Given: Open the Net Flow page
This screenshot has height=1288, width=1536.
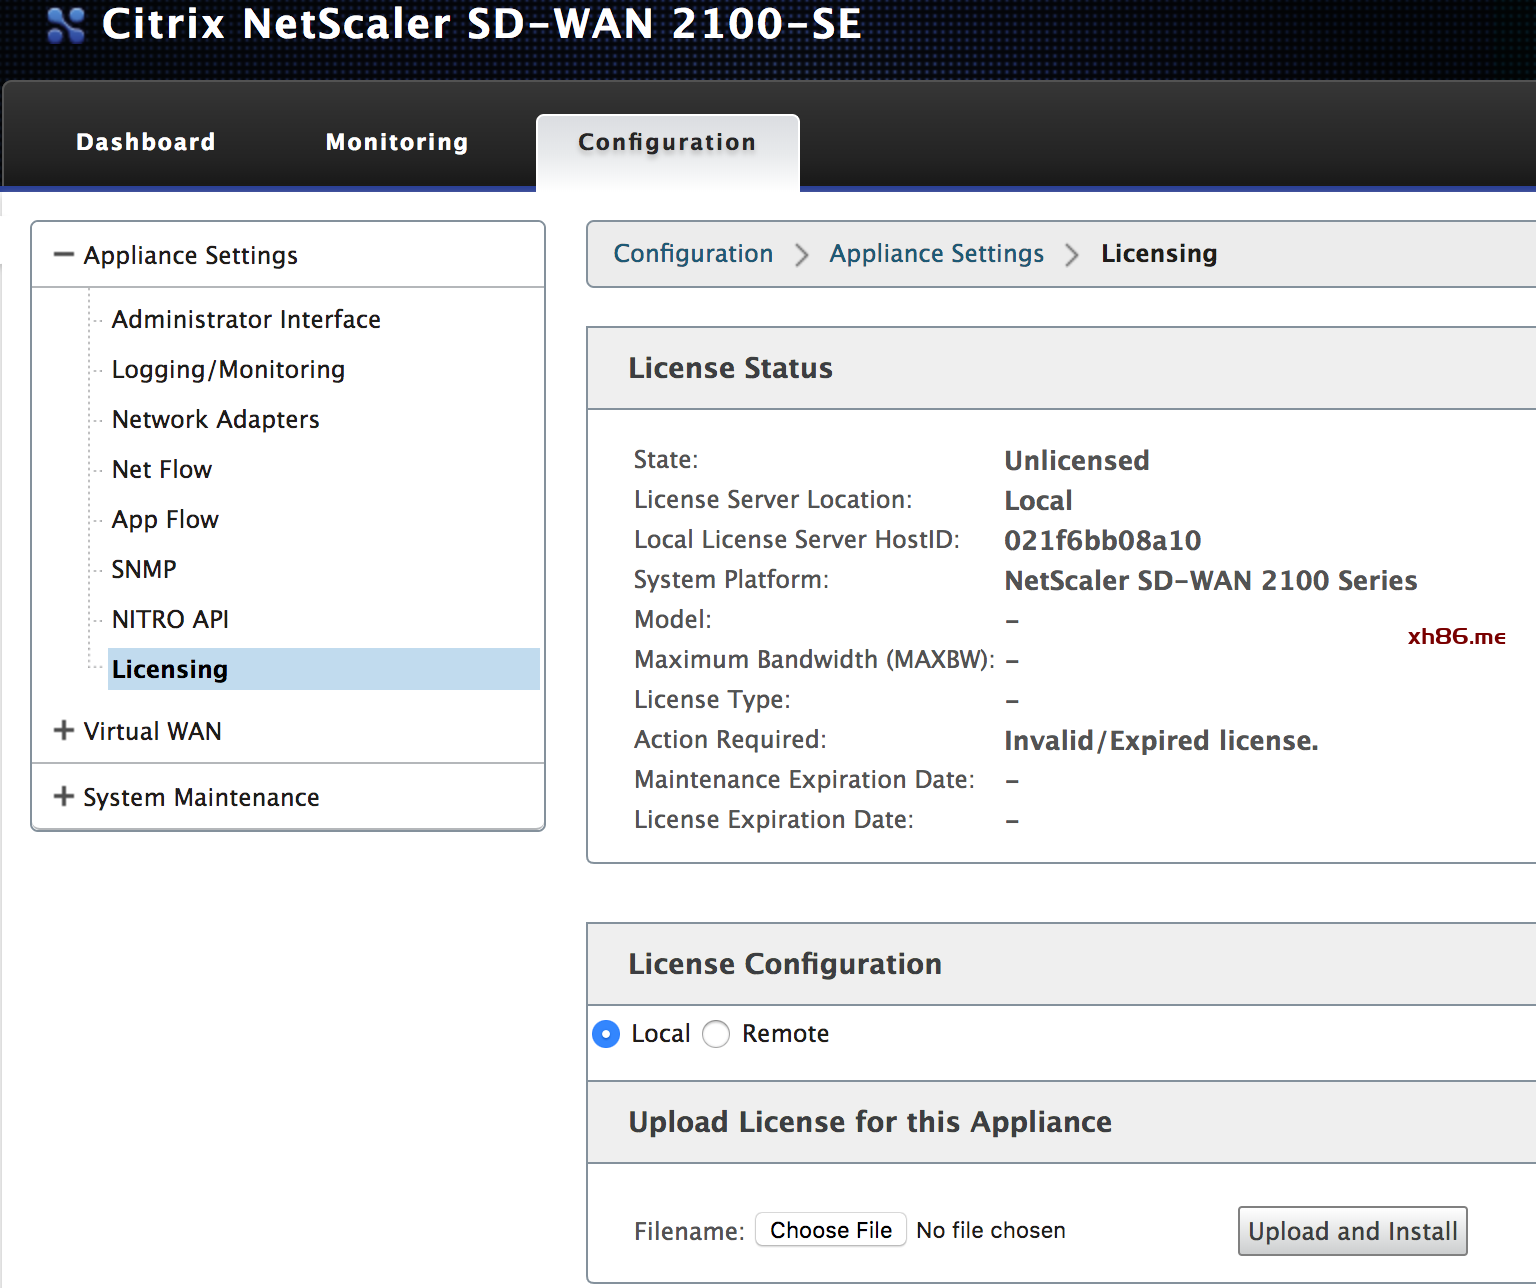Looking at the screenshot, I should click(162, 469).
